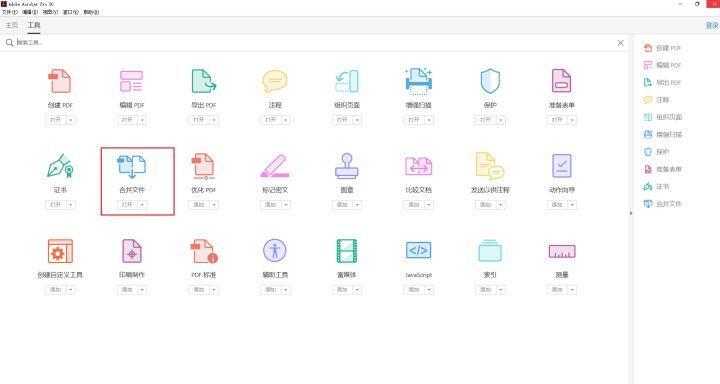The width and height of the screenshot is (720, 384).
Task: Select the 准备表单 form icon in the grid
Action: tap(562, 81)
